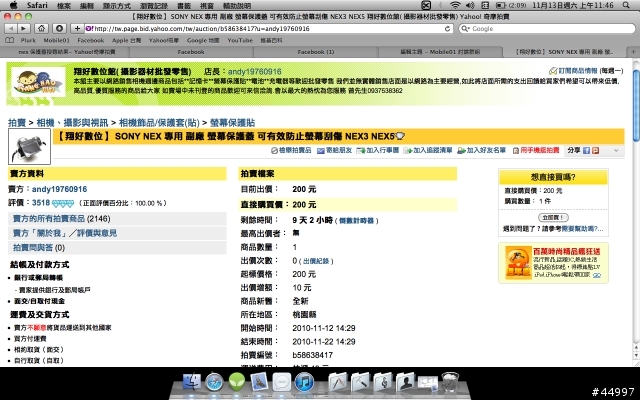Open the chat bubble app in Dock
Screen dimensions: 640x400
281,382
